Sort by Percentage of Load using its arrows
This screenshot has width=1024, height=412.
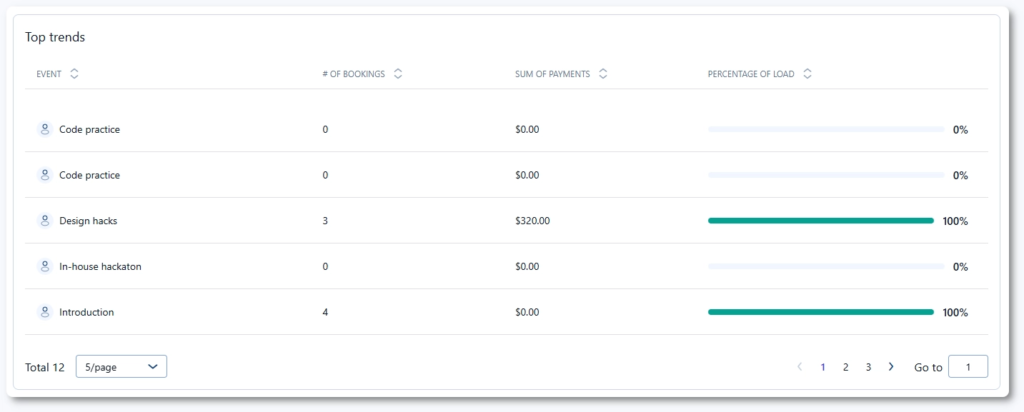click(x=807, y=74)
